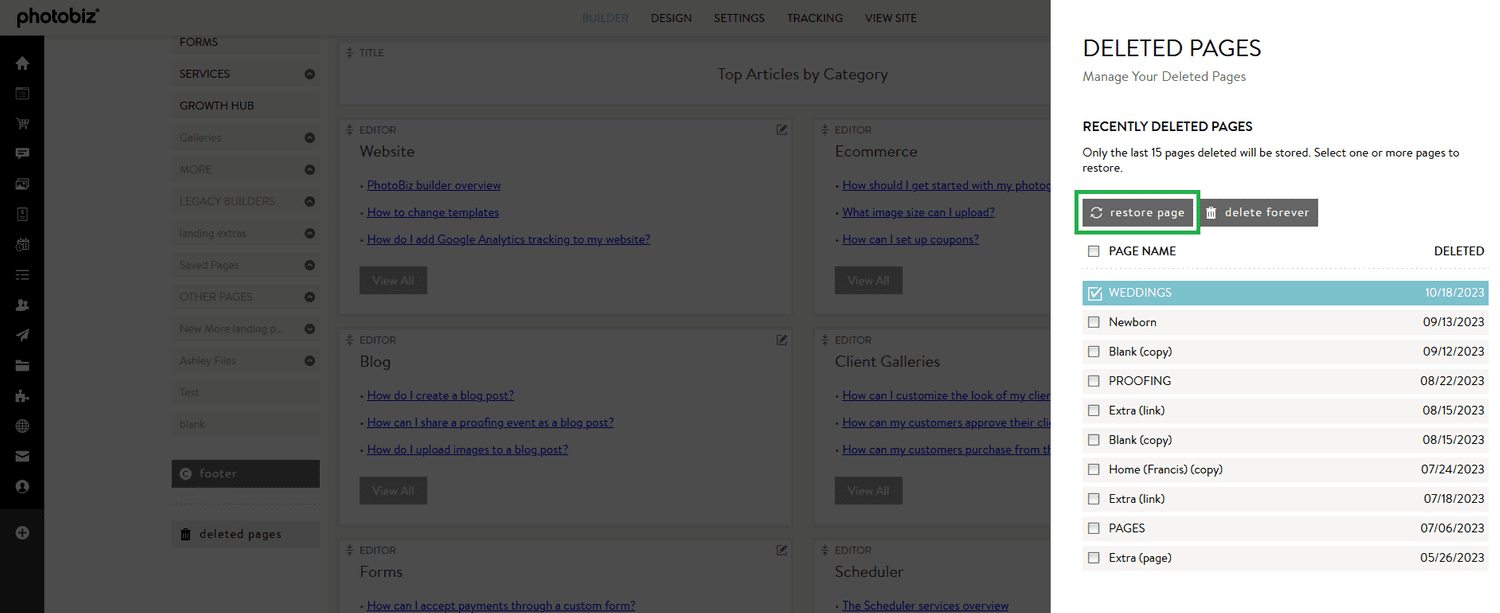Open the user account sidebar icon
Viewport: 1500px width, 613px height.
click(x=22, y=486)
